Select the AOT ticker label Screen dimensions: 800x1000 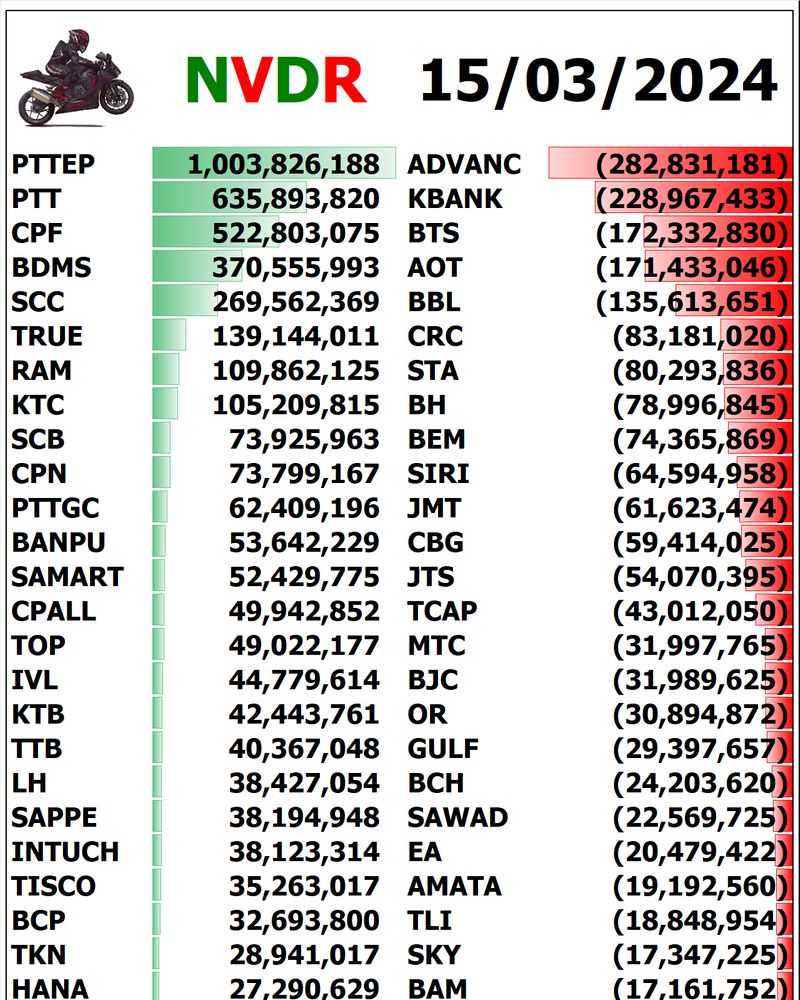coord(435,268)
